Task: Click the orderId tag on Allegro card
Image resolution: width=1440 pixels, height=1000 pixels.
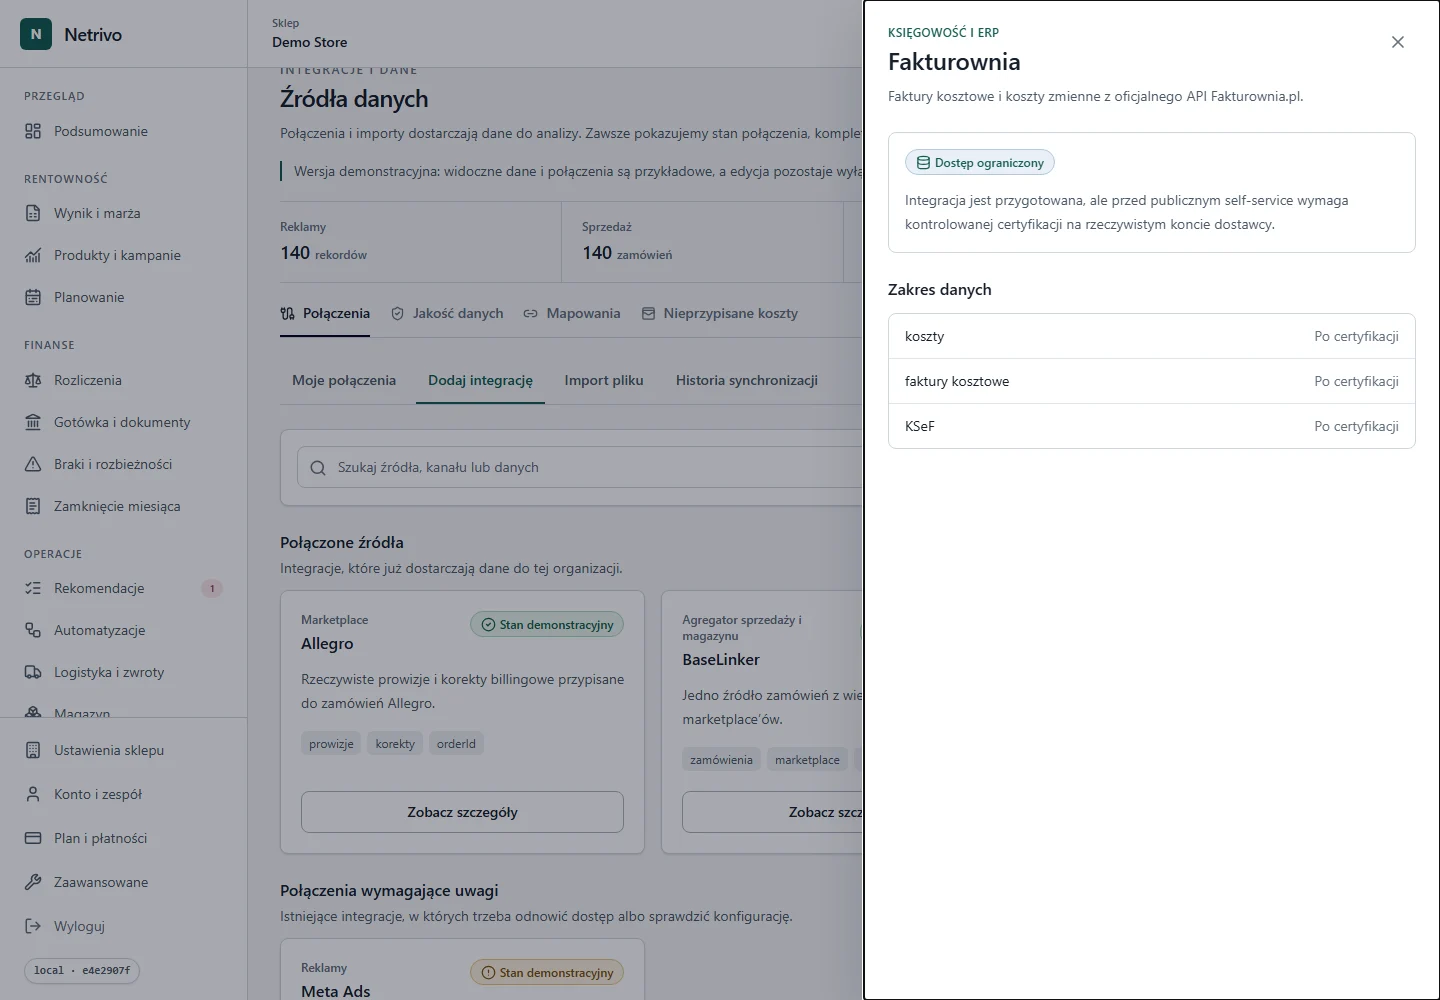Action: 456,744
